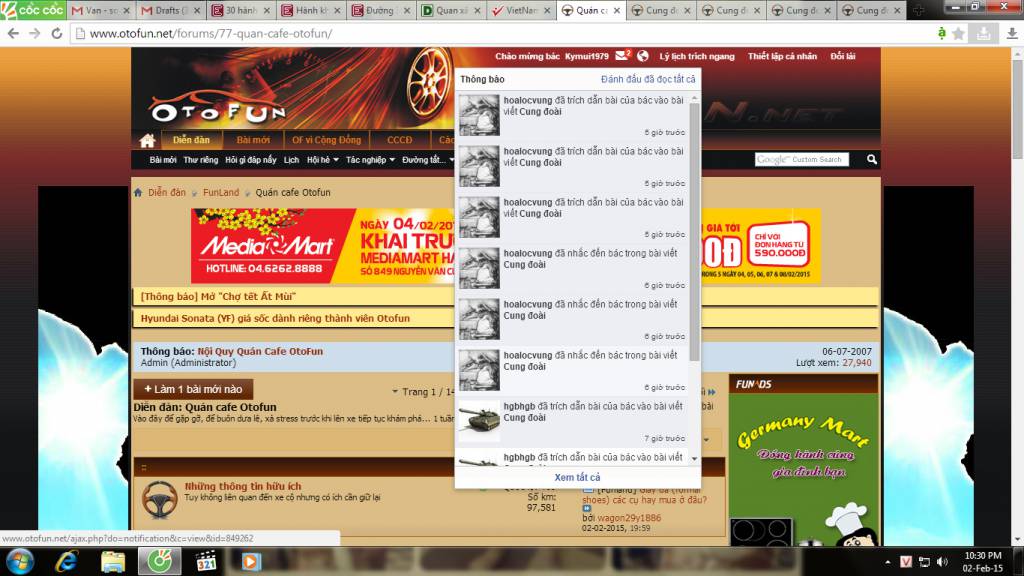Open File Explorer folder from the taskbar
The width and height of the screenshot is (1024, 576).
pos(113,562)
